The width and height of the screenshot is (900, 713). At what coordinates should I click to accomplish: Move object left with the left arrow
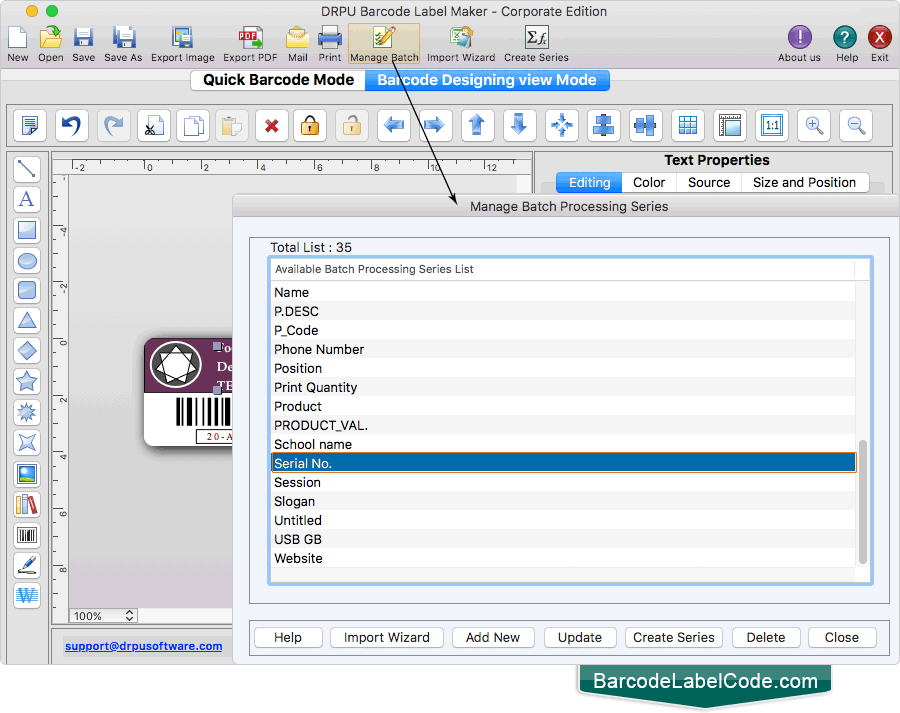pos(394,125)
